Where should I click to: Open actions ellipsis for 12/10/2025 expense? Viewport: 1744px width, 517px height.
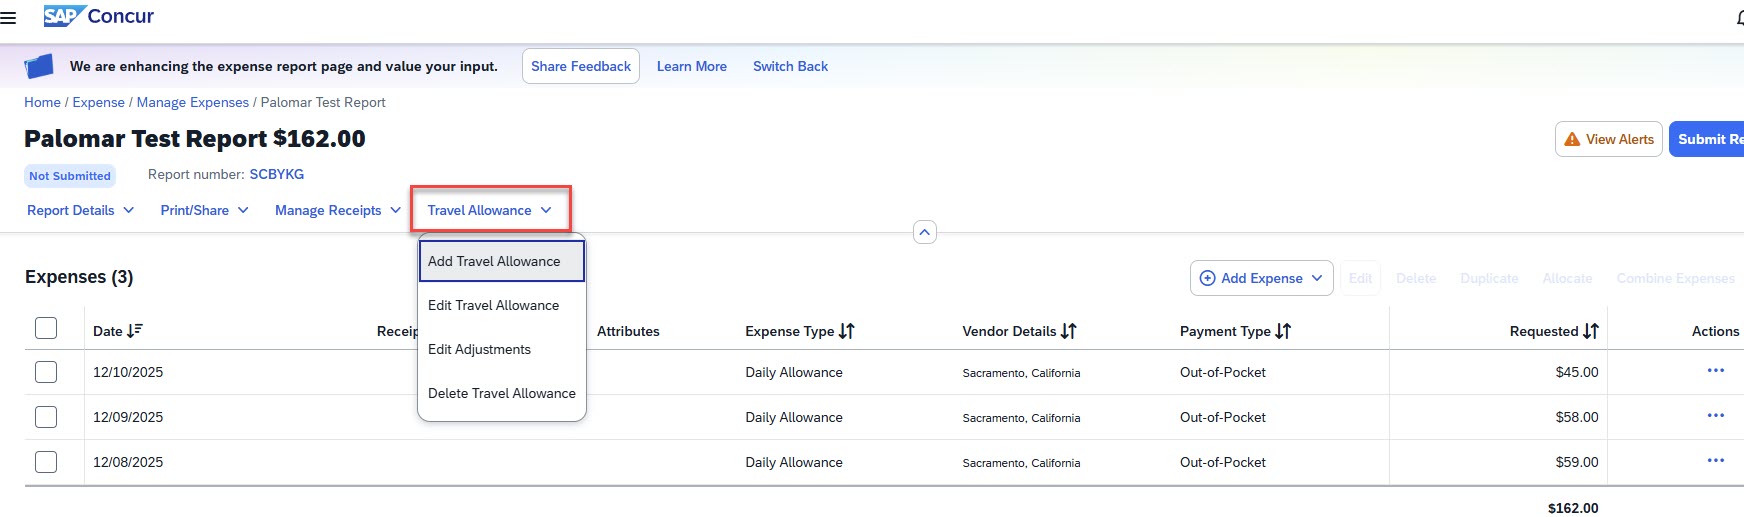[1715, 371]
